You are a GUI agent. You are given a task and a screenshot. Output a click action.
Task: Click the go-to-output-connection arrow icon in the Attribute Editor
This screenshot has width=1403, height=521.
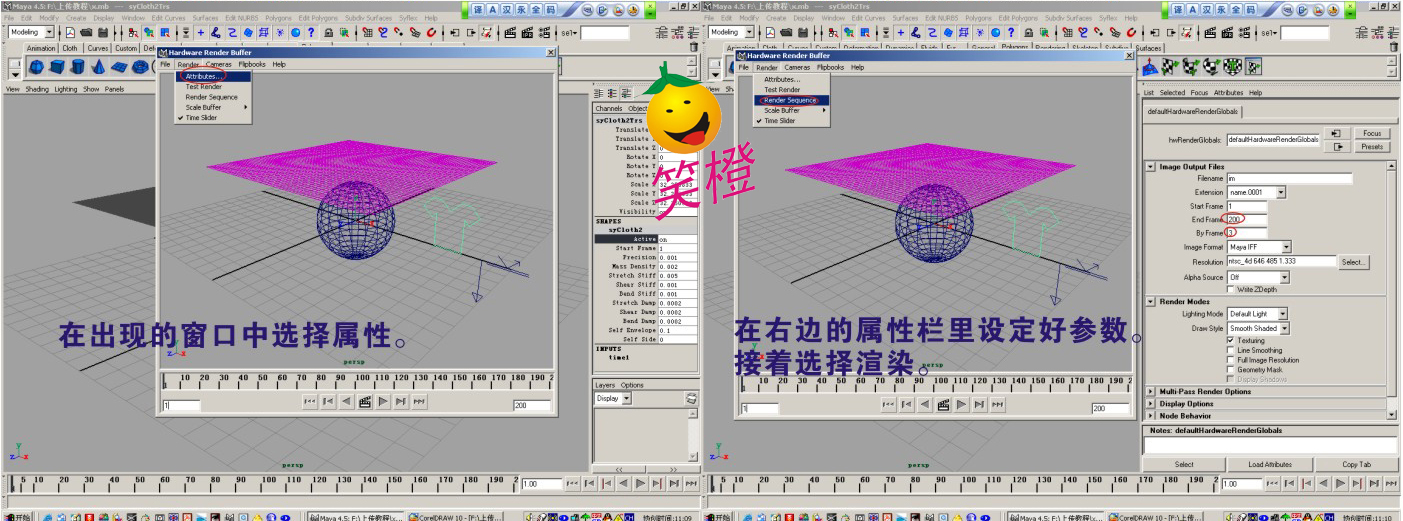click(x=1338, y=147)
